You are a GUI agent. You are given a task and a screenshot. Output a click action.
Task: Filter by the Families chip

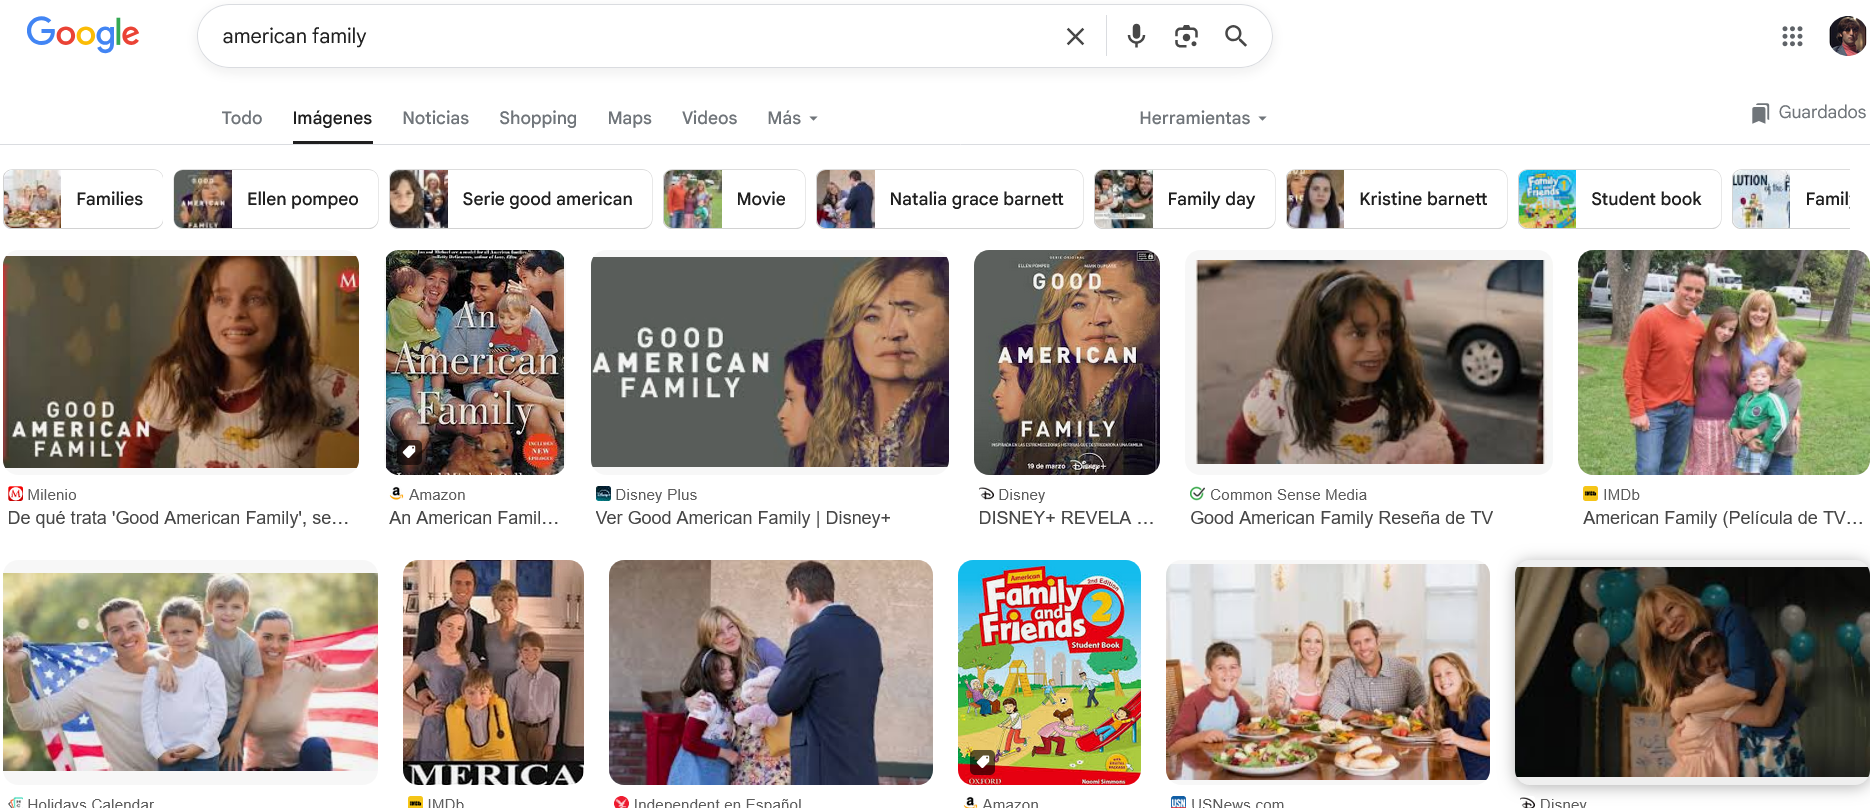83,199
